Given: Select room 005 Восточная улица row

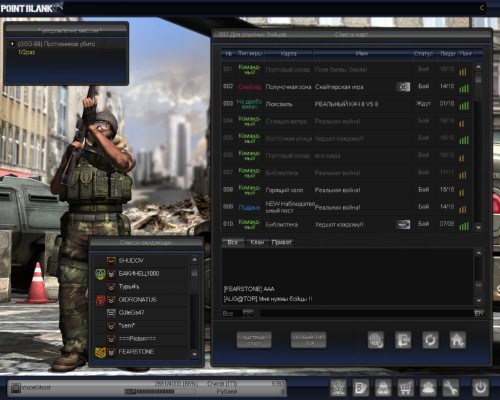Looking at the screenshot, I should [347, 138].
